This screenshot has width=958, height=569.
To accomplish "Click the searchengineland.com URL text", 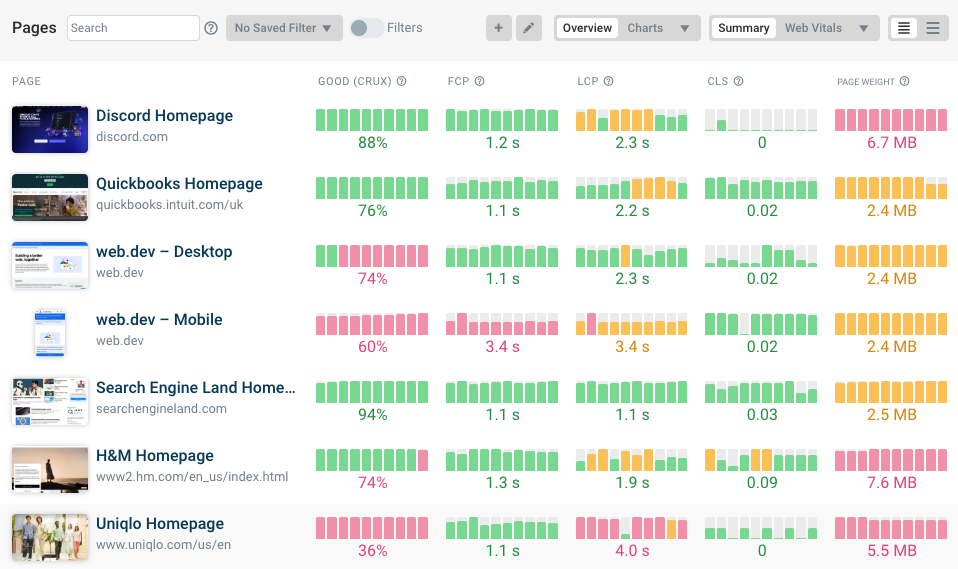I will tap(161, 408).
